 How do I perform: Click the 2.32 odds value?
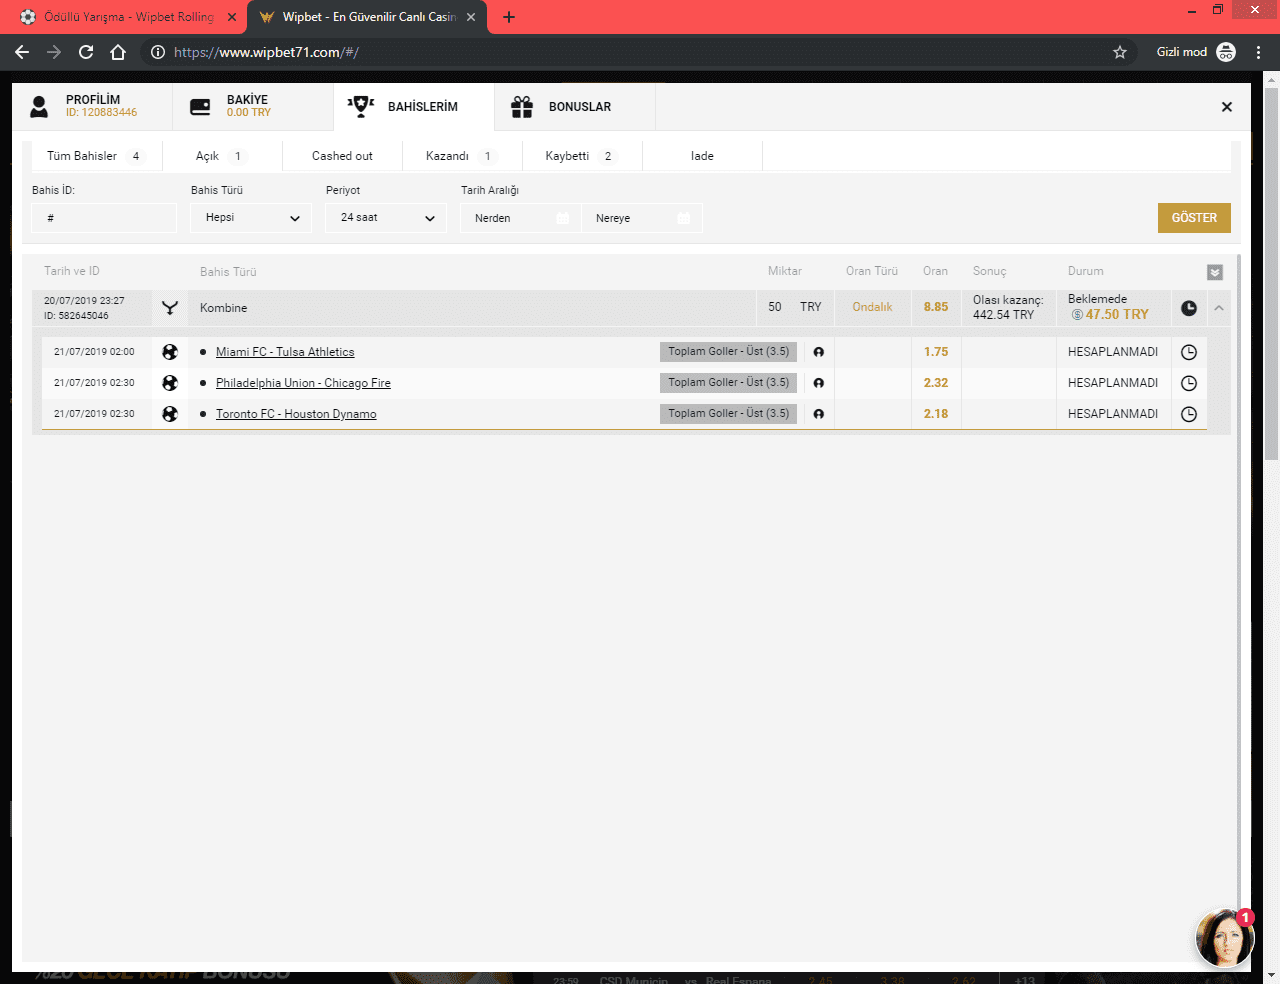[x=936, y=383]
